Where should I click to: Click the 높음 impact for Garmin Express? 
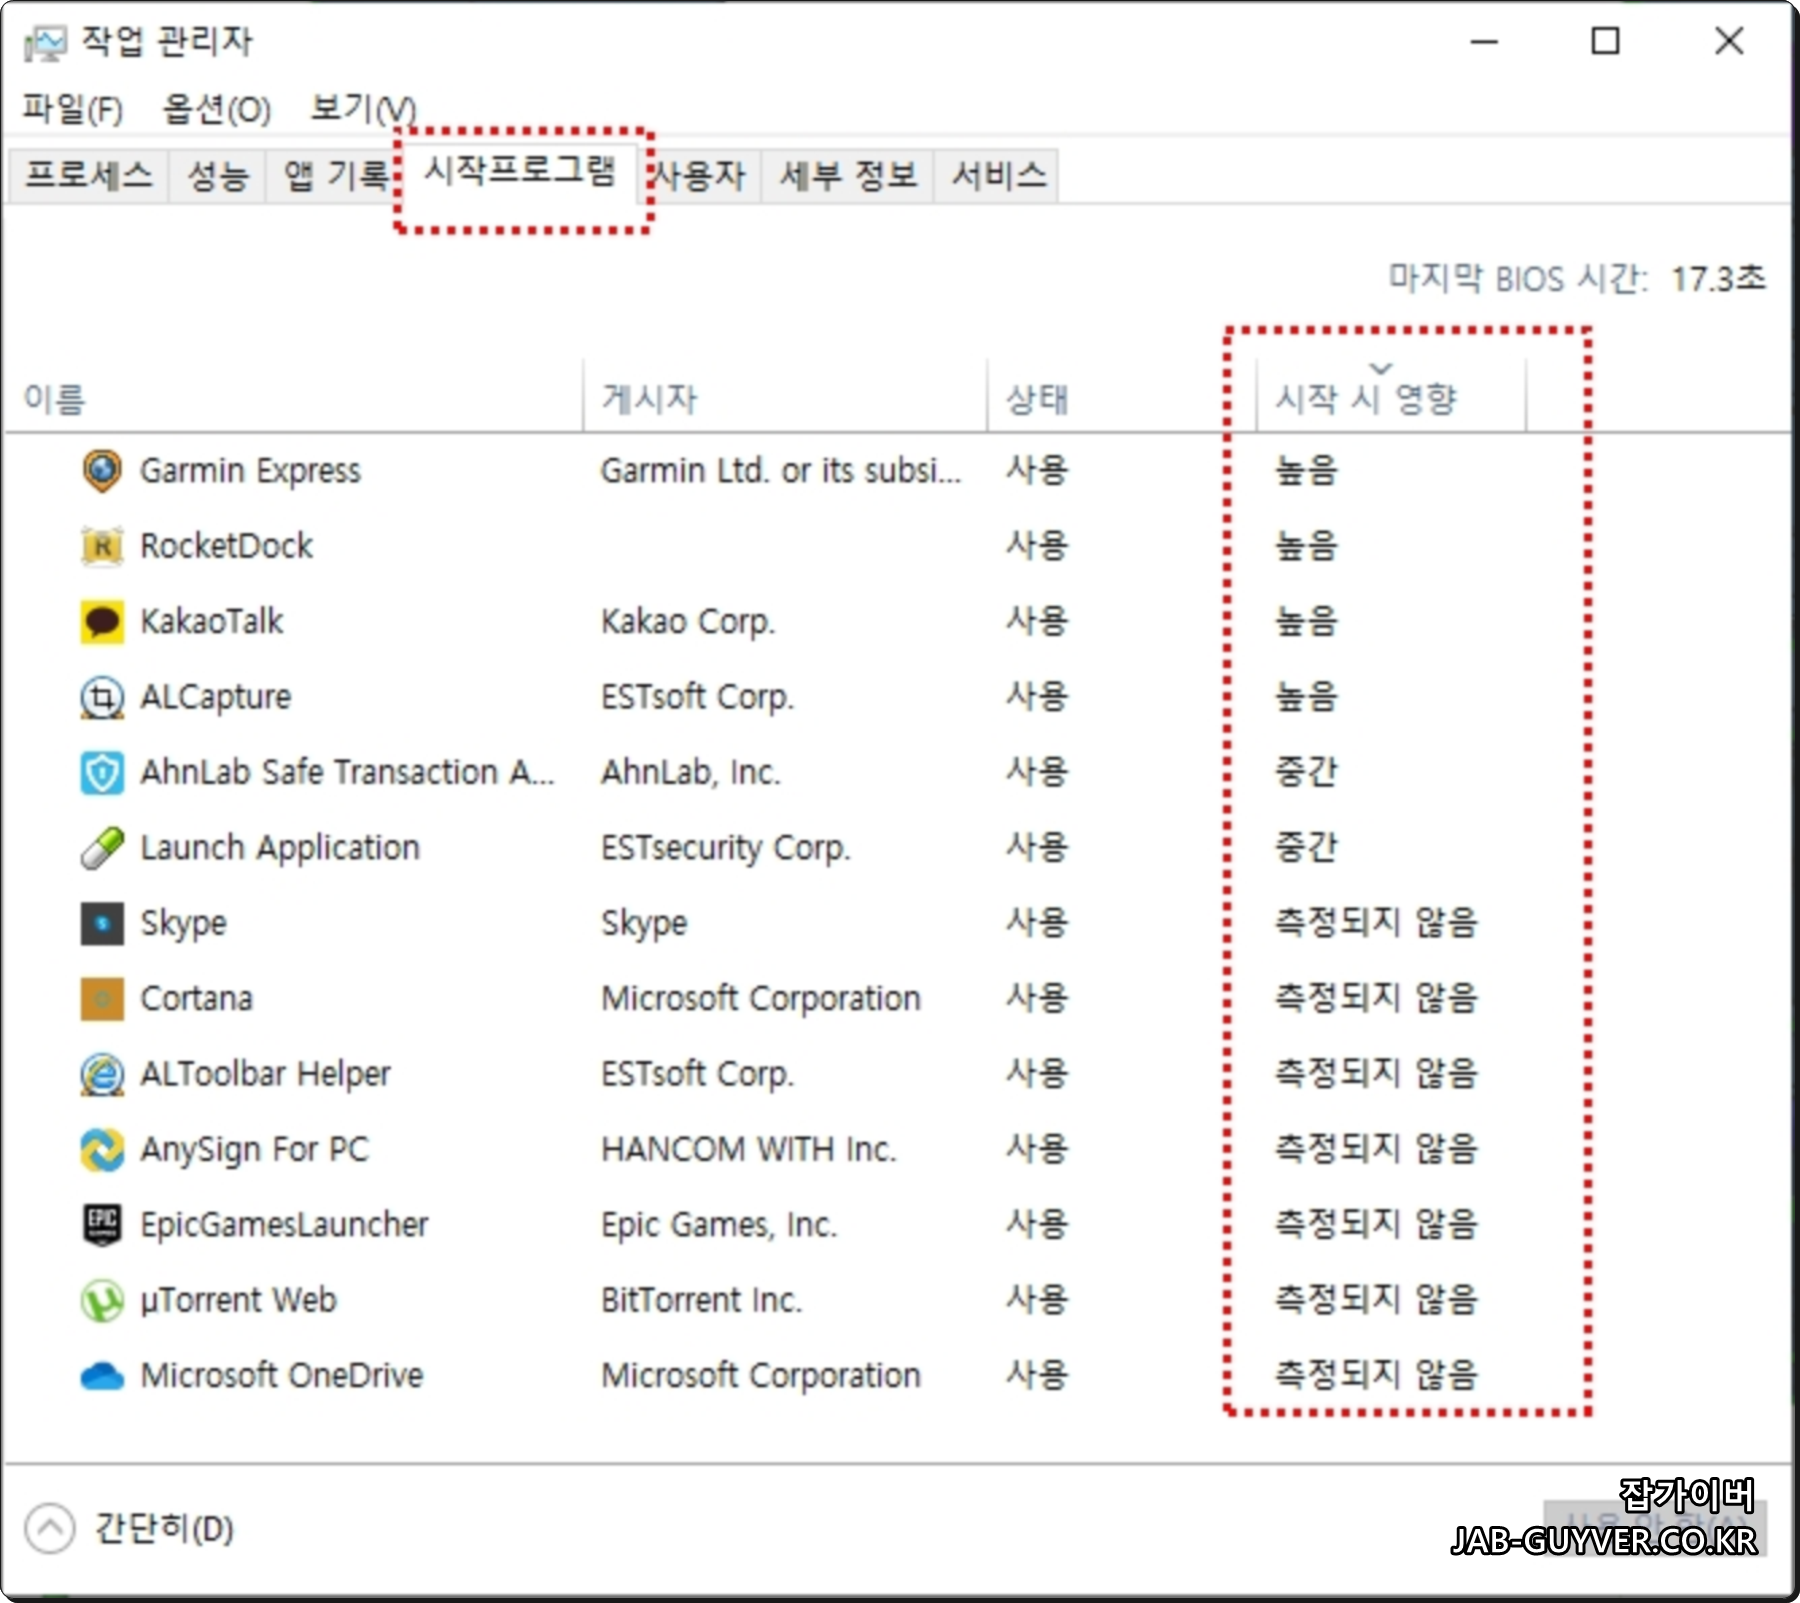[1306, 471]
